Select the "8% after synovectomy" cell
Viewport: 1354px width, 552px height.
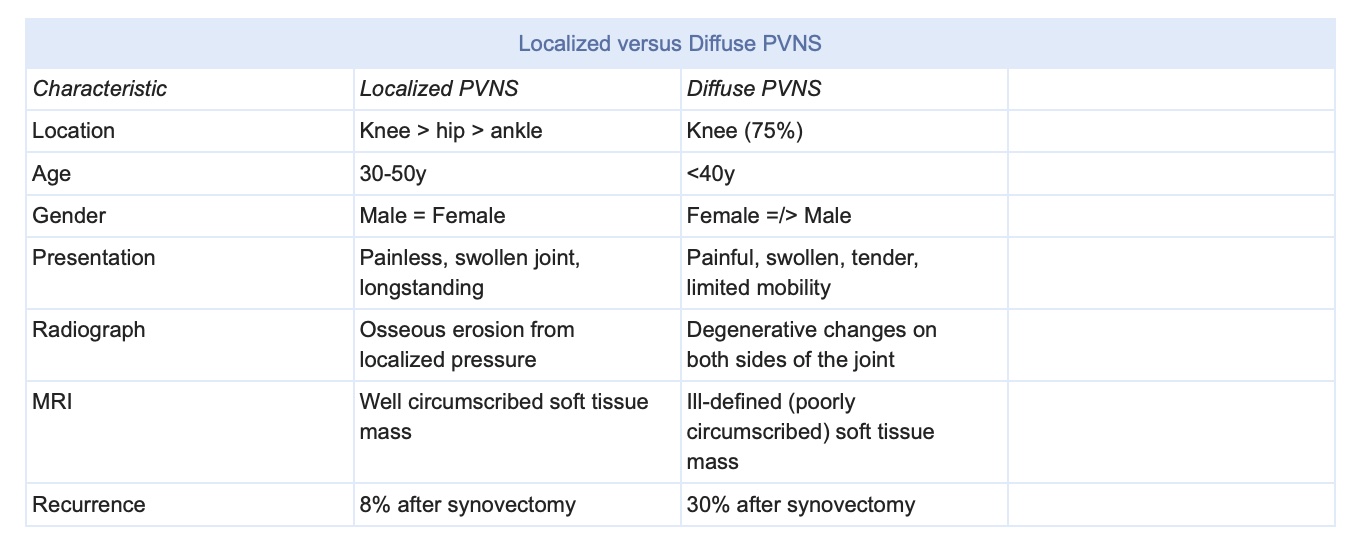467,505
